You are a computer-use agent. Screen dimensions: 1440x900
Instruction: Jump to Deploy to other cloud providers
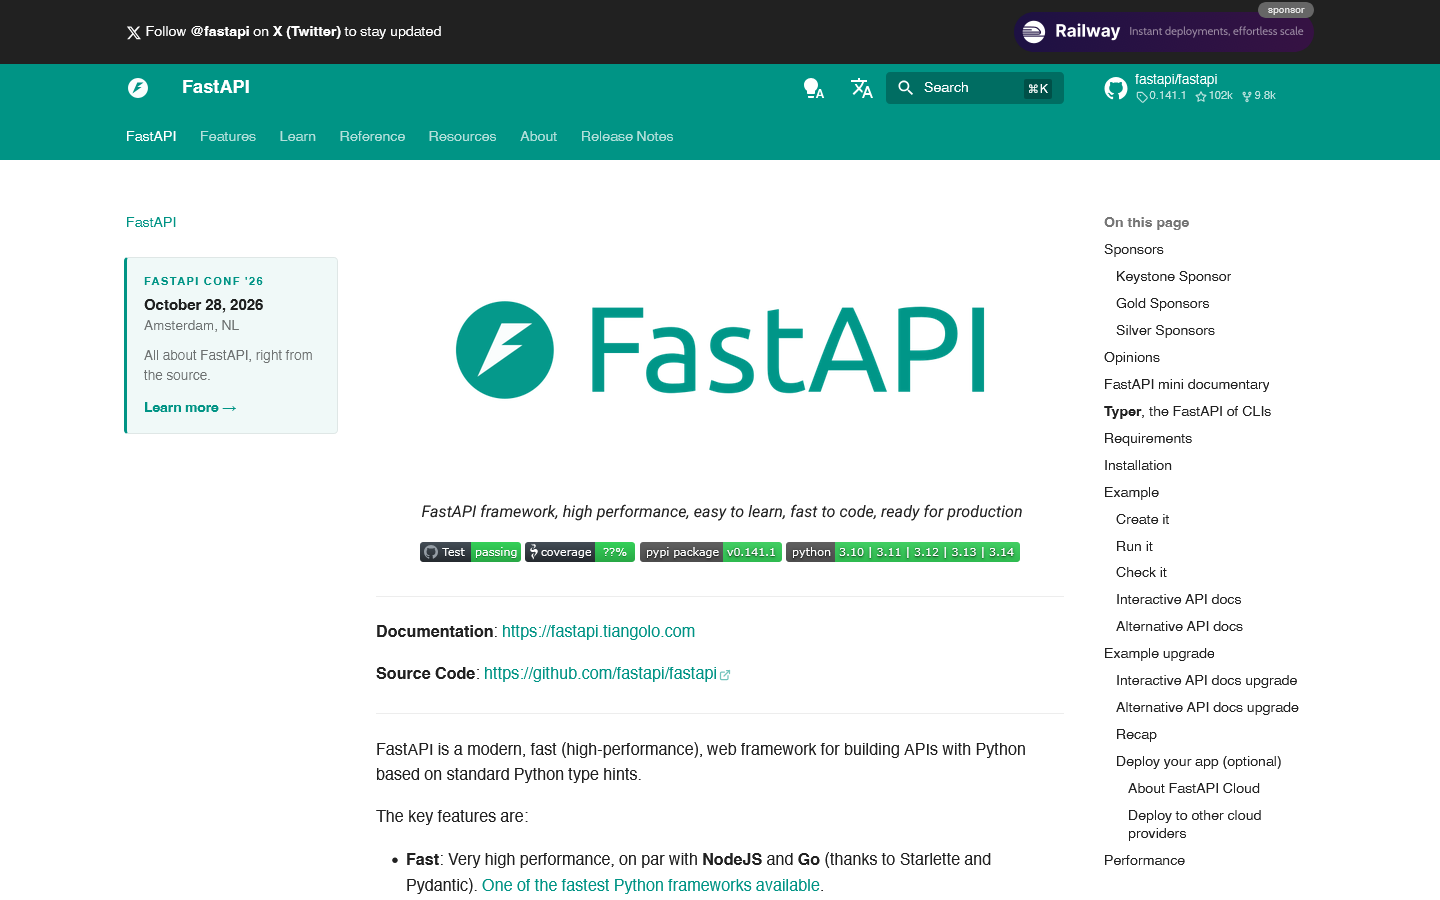point(1195,824)
